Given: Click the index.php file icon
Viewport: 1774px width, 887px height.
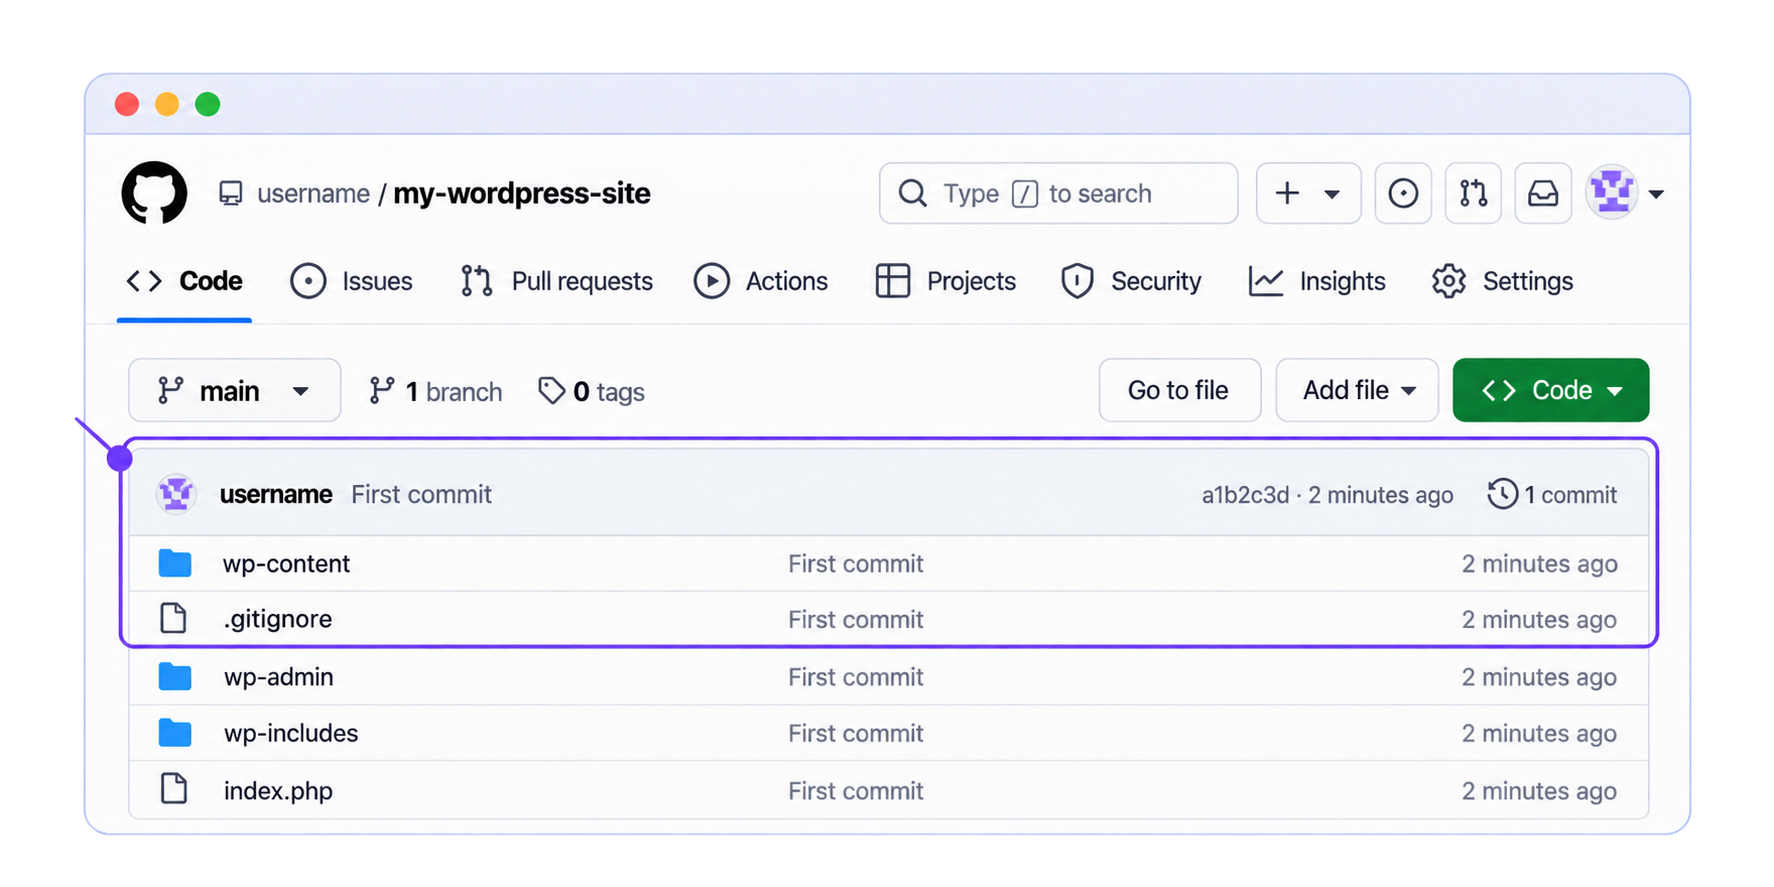Looking at the screenshot, I should (x=174, y=789).
